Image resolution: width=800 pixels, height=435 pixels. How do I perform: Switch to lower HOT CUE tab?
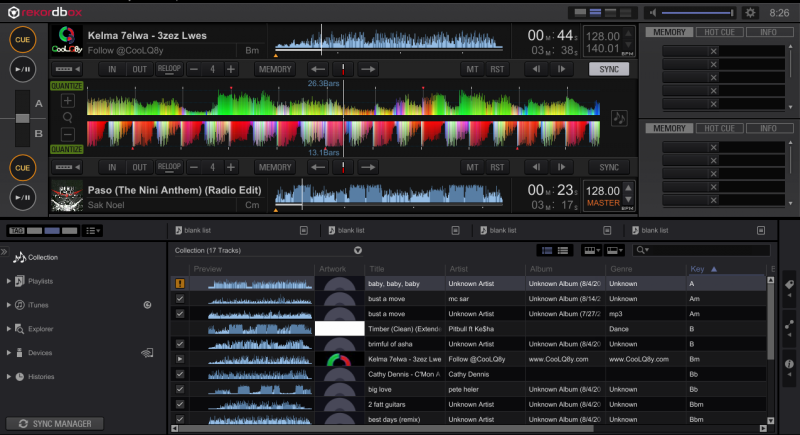(x=719, y=128)
